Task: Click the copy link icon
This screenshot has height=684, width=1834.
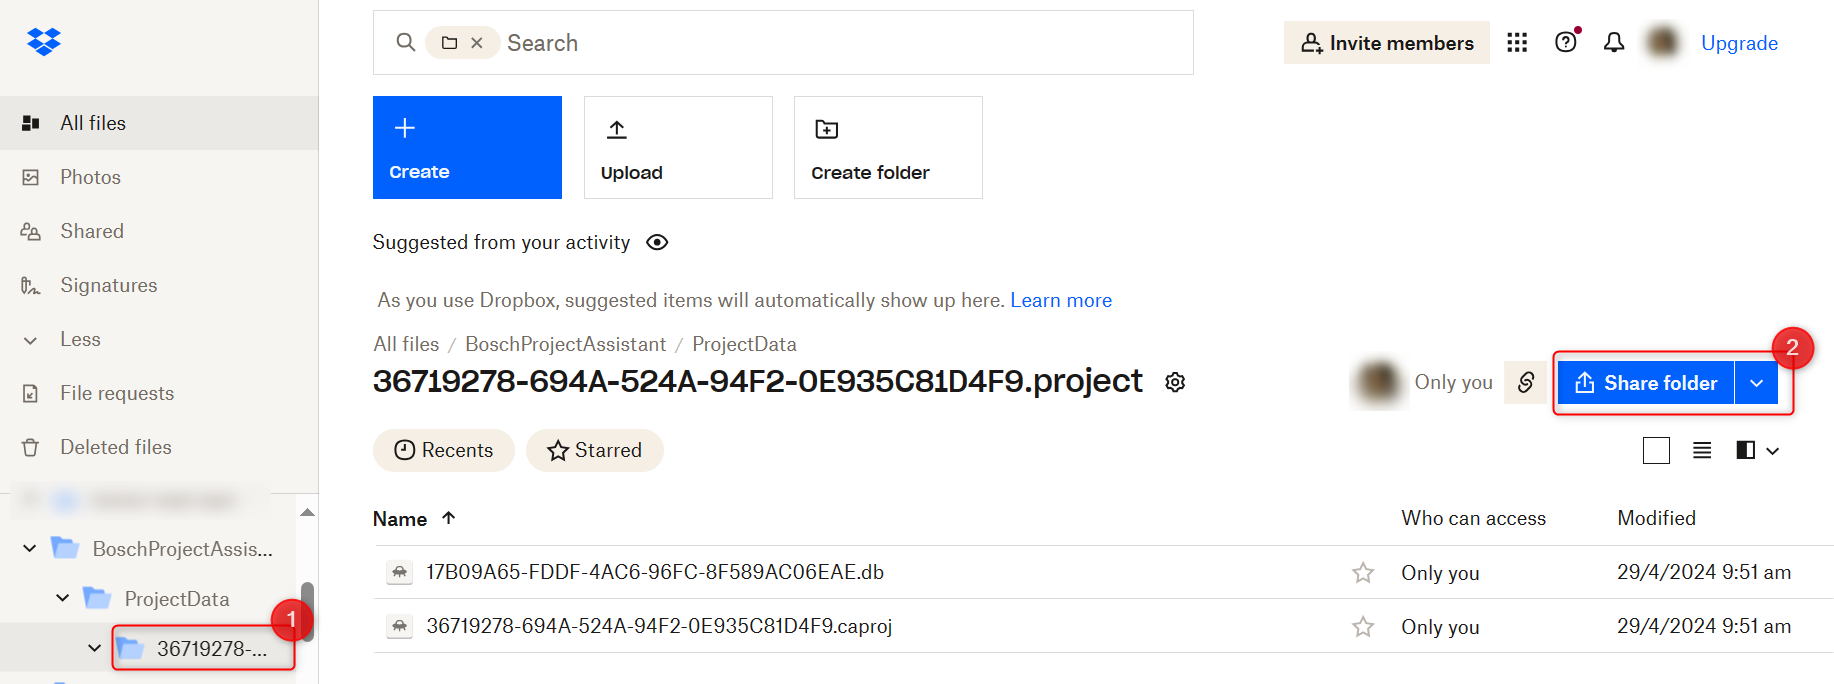Action: click(x=1526, y=383)
